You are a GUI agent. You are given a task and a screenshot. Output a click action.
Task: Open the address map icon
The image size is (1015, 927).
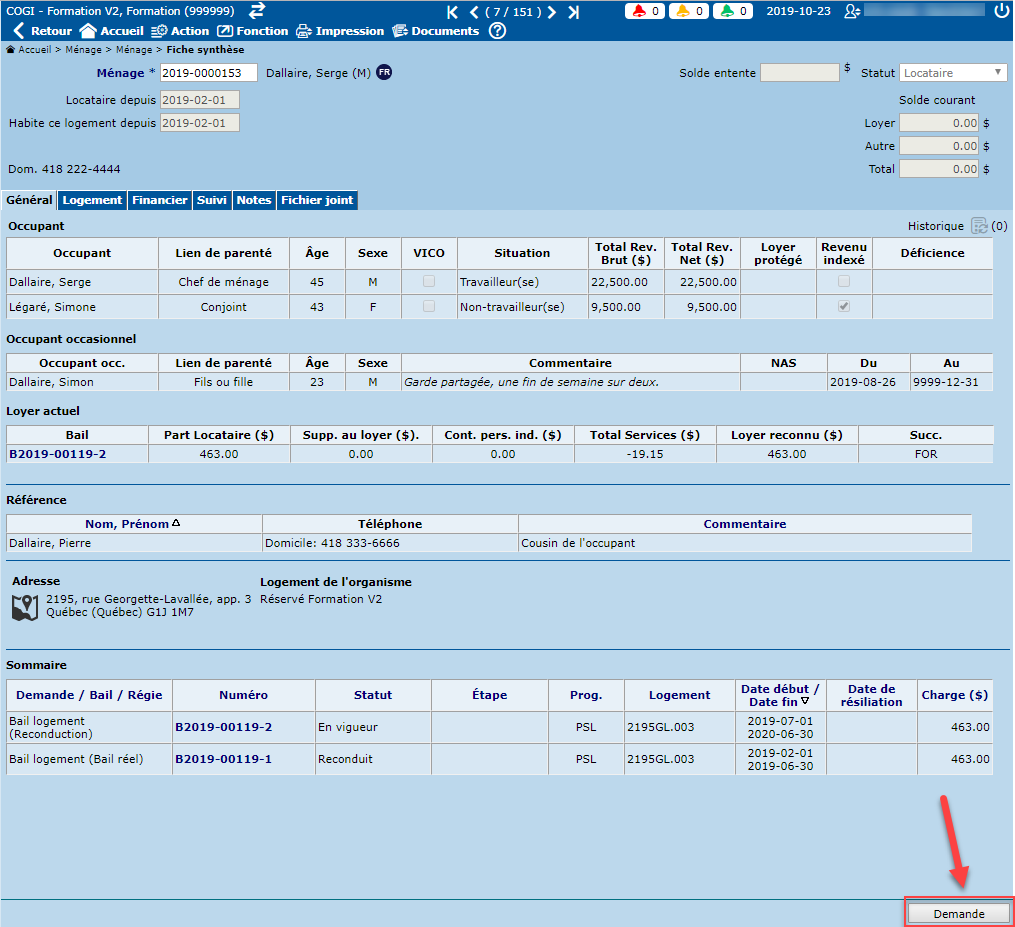26,606
